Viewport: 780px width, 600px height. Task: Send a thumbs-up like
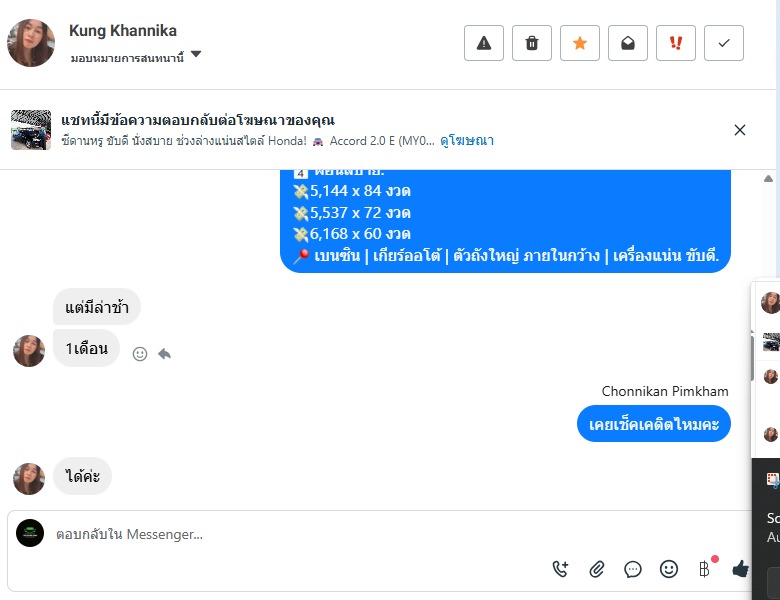click(740, 569)
